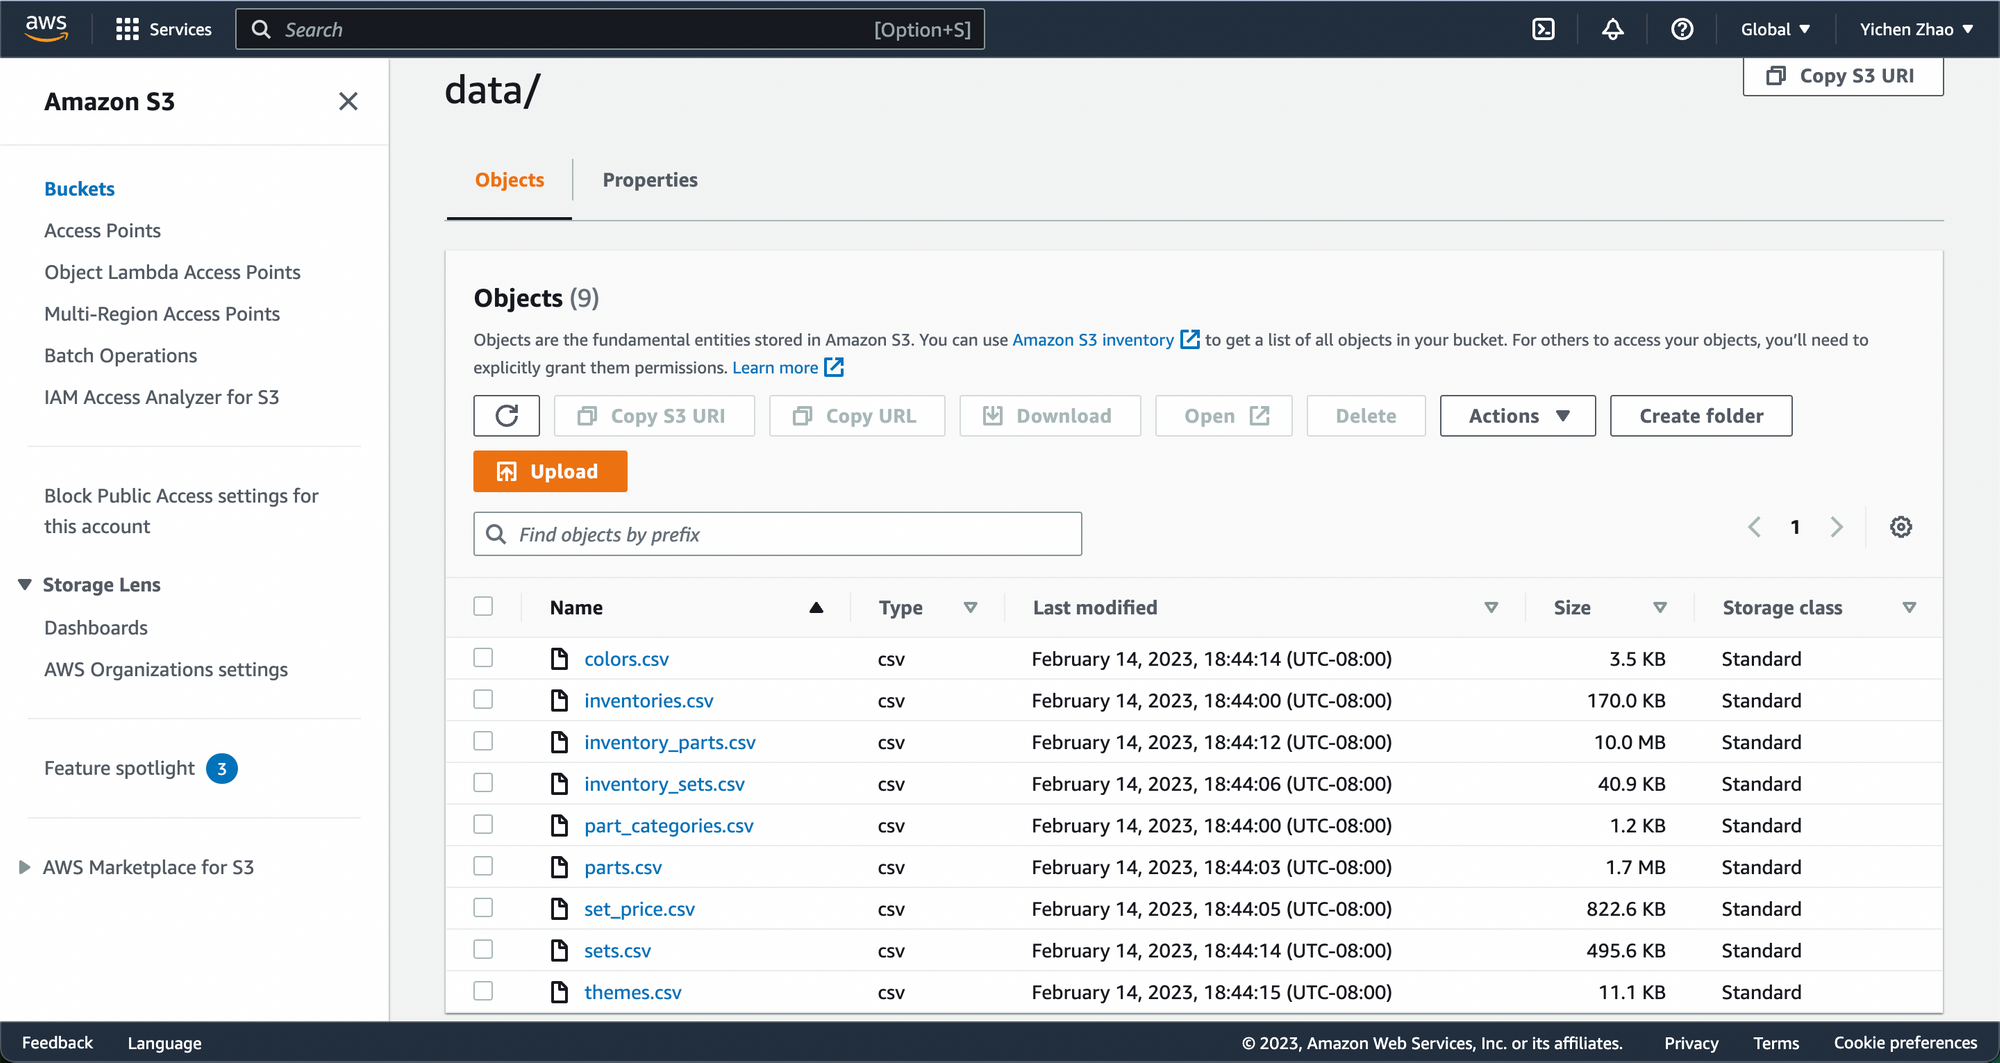2000x1063 pixels.
Task: Click file icon beside inventories.csv
Action: coord(560,700)
